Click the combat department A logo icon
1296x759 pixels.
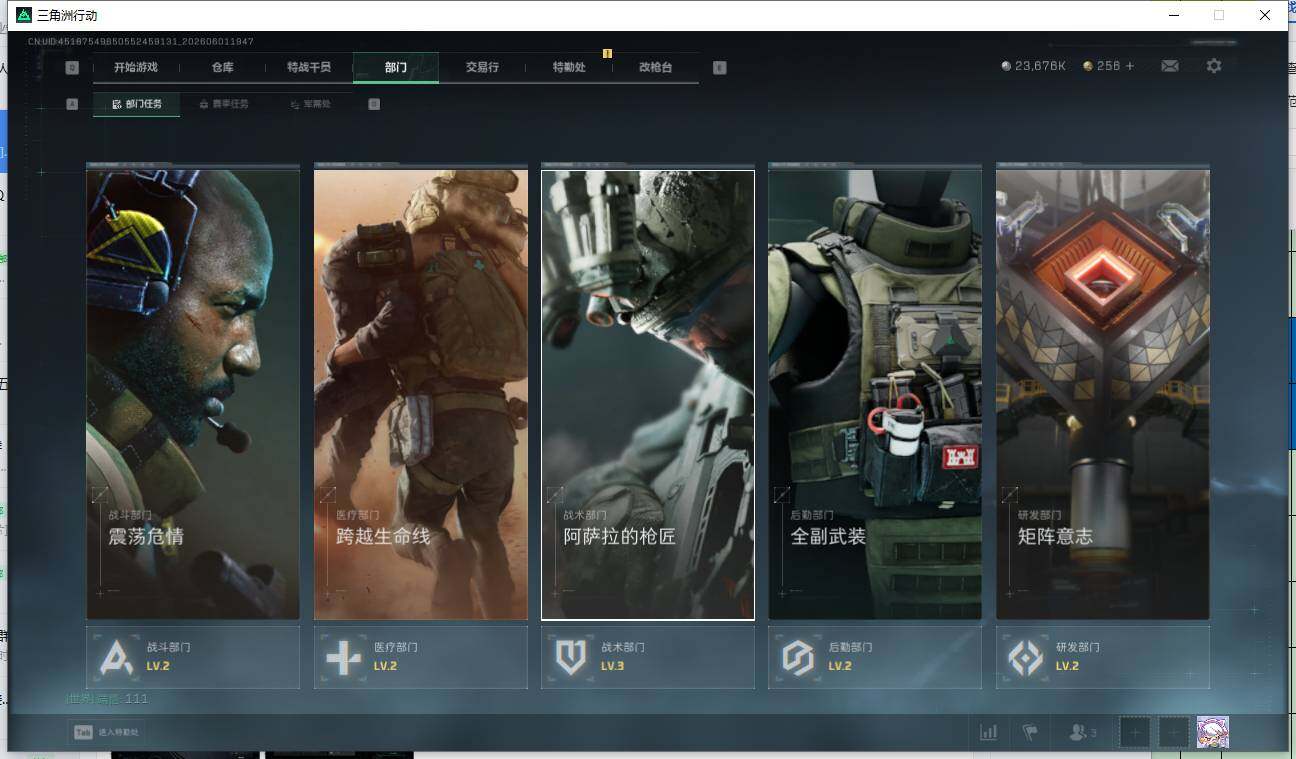(x=116, y=657)
